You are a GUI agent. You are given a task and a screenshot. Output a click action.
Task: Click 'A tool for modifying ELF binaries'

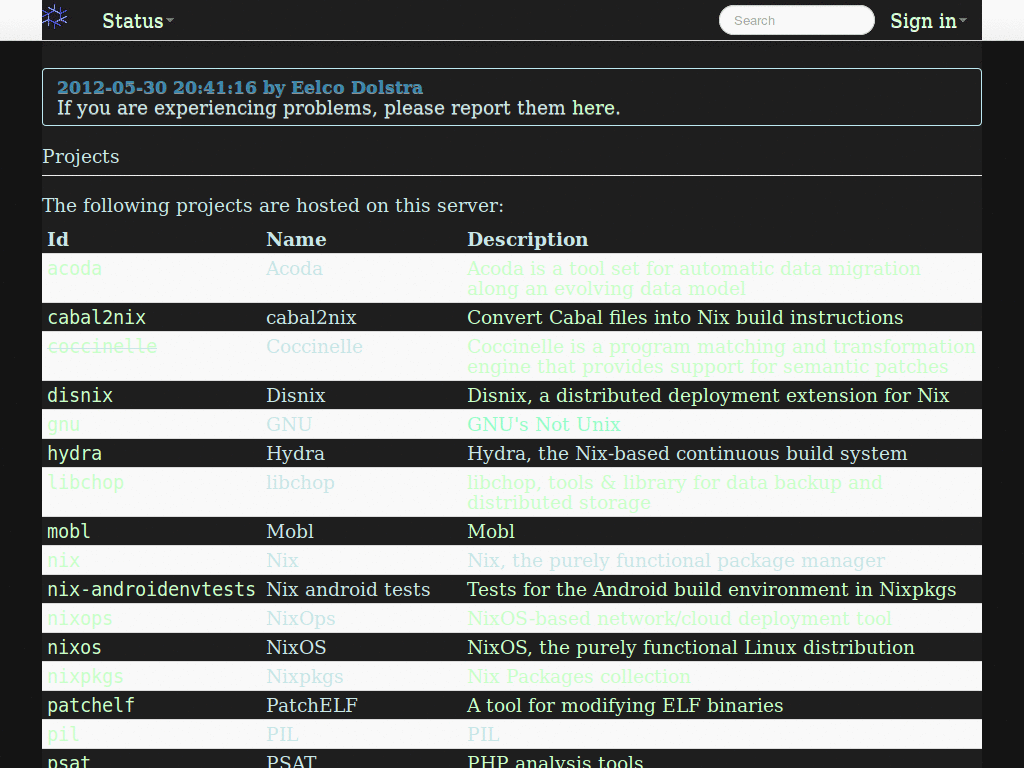625,705
